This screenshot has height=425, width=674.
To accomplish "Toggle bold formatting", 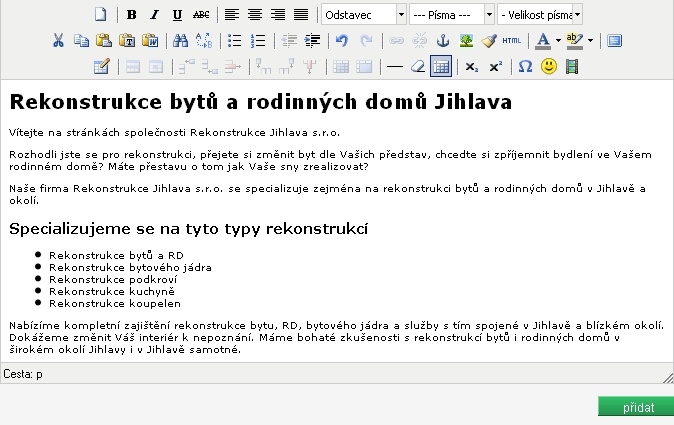I will tap(132, 15).
